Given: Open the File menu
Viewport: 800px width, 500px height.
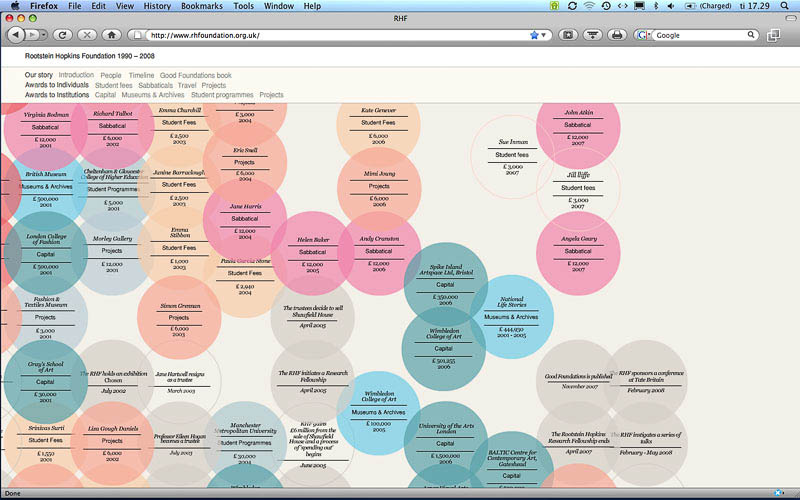Looking at the screenshot, I should click(74, 6).
